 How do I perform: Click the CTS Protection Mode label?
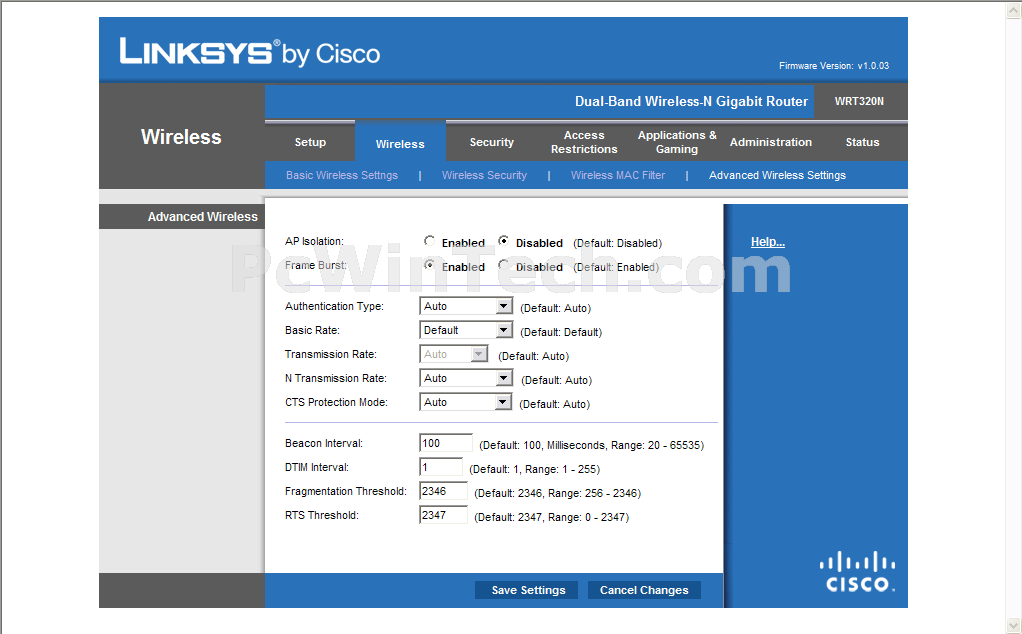(x=336, y=403)
